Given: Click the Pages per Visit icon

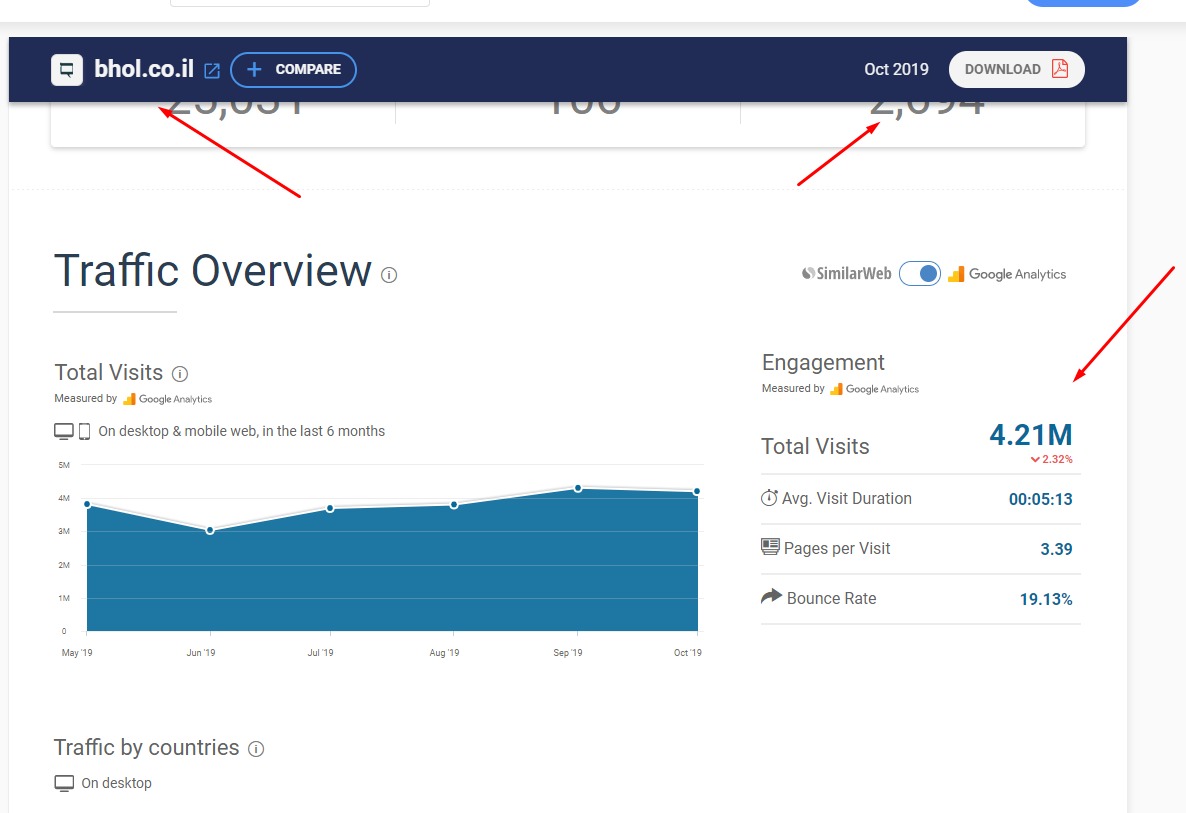Looking at the screenshot, I should coord(769,547).
